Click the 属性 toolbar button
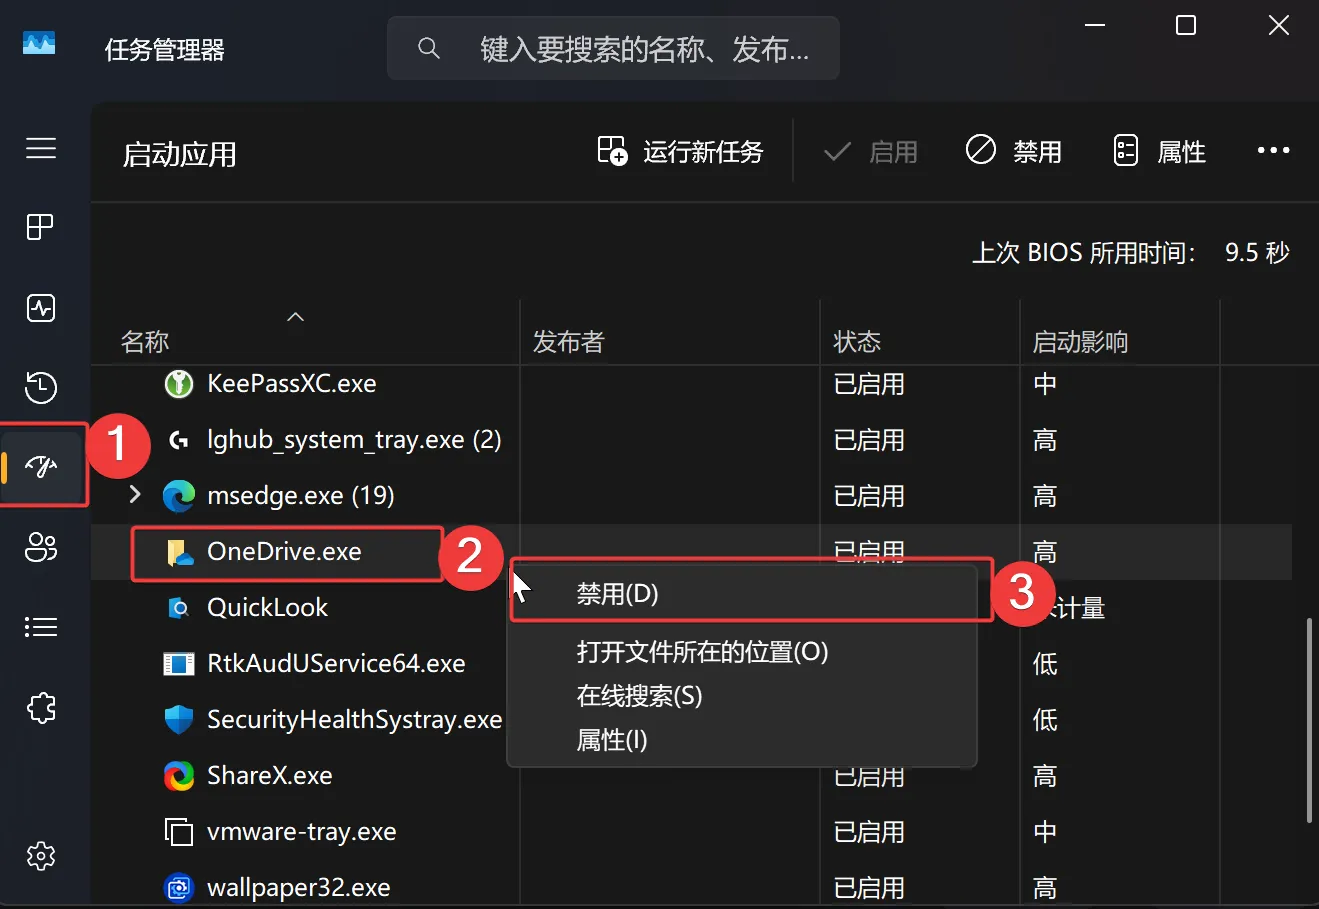 (1158, 150)
